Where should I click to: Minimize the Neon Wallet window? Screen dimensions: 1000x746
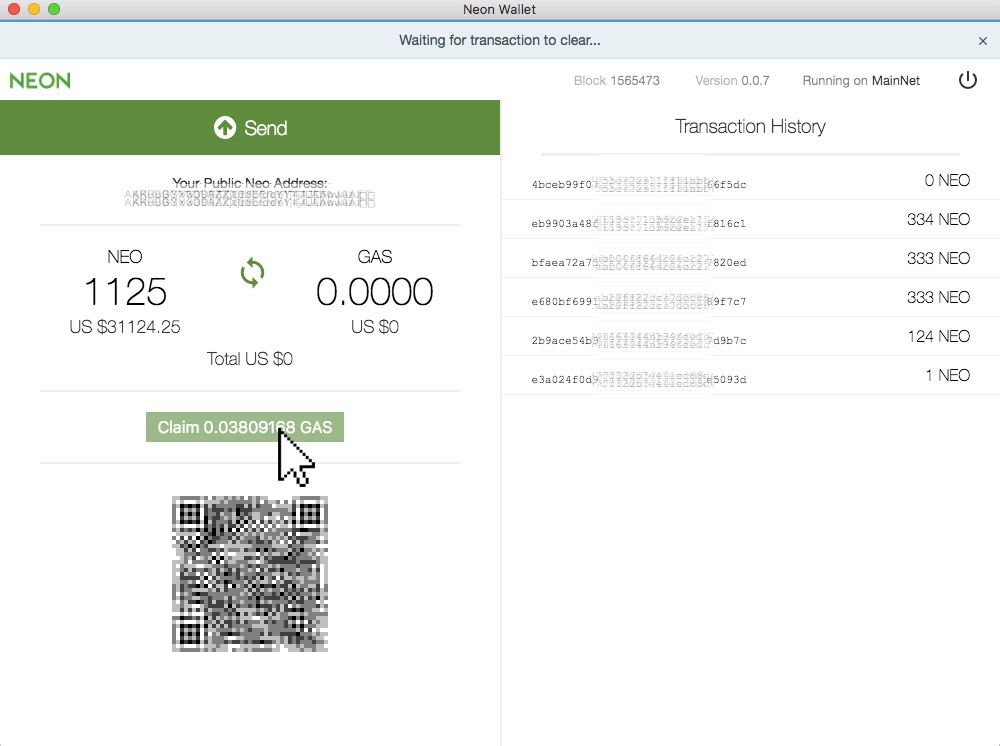click(34, 9)
